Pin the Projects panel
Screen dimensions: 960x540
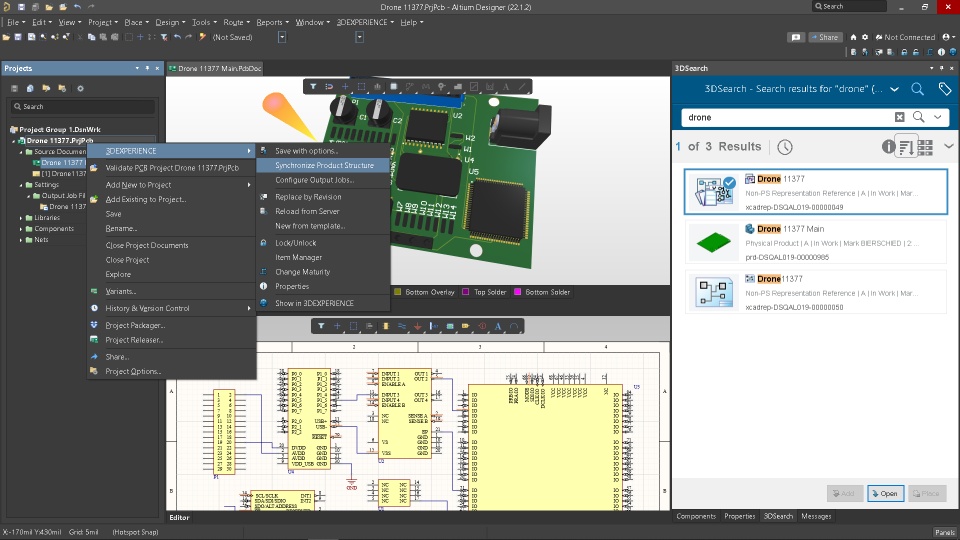[x=147, y=68]
